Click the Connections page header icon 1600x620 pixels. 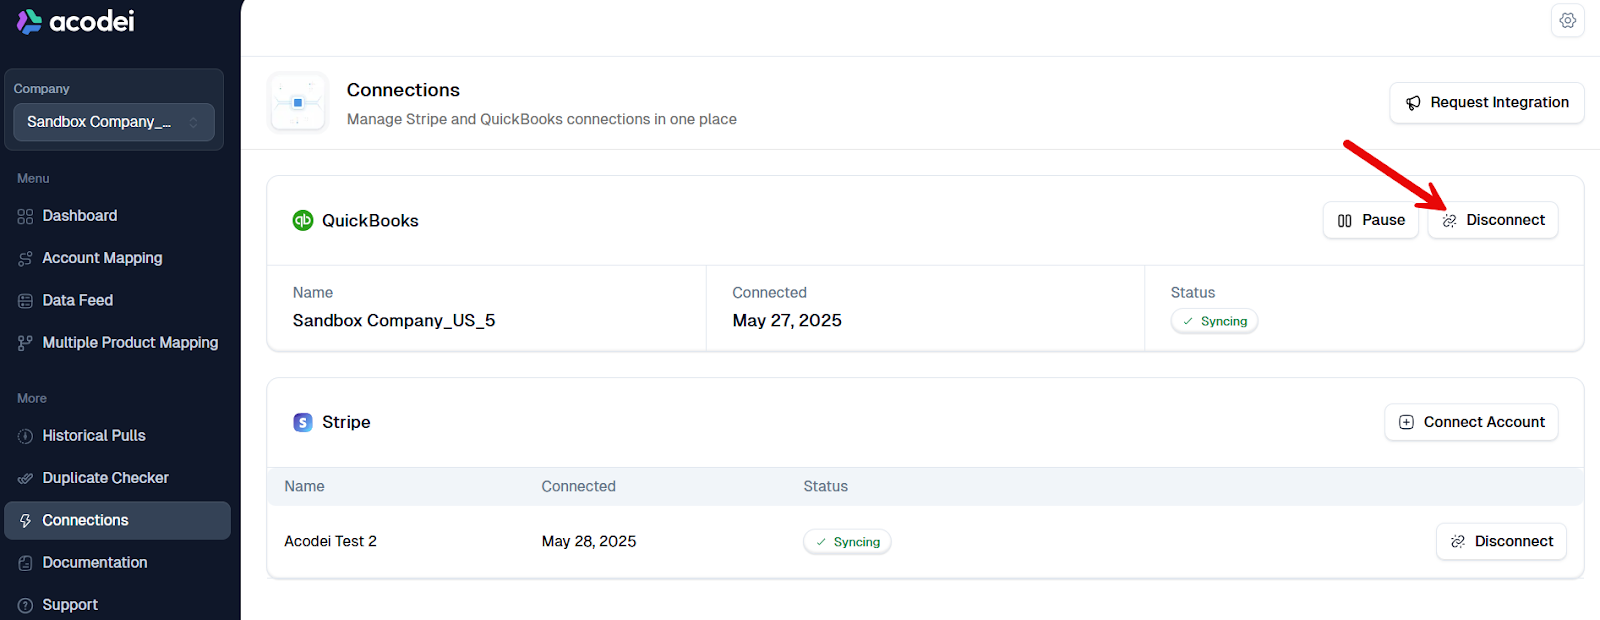point(298,103)
